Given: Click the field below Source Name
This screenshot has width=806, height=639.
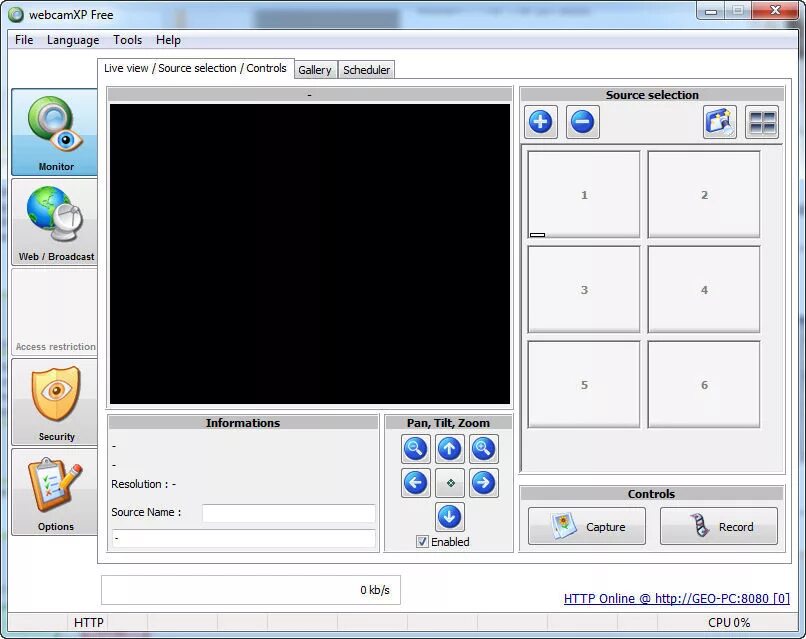Looking at the screenshot, I should point(244,539).
